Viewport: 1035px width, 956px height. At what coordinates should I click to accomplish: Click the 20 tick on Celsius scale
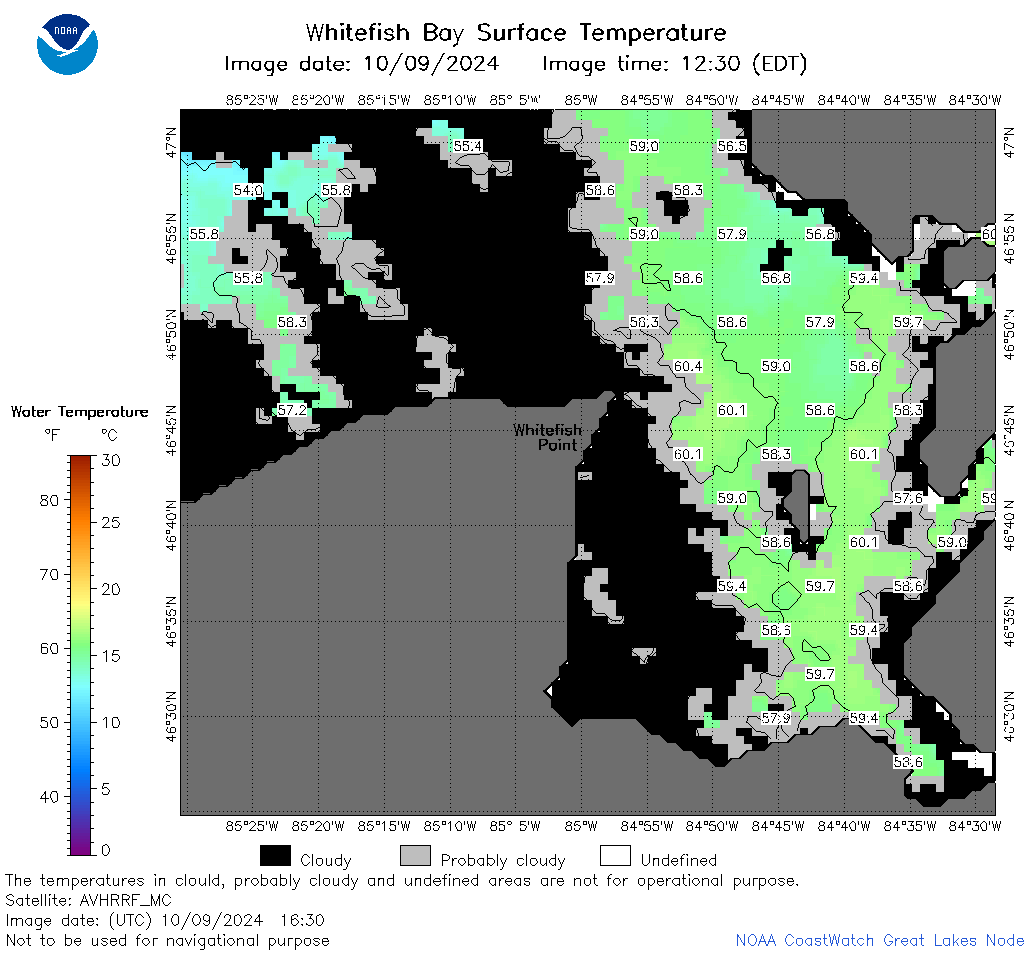click(x=111, y=589)
